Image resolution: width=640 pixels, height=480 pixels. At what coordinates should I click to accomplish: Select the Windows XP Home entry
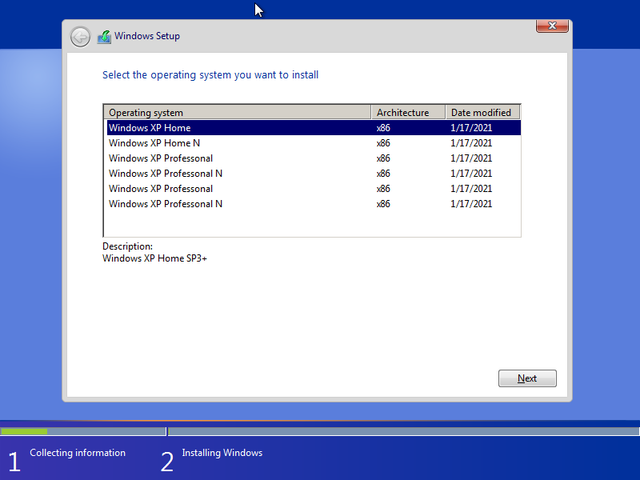point(150,128)
